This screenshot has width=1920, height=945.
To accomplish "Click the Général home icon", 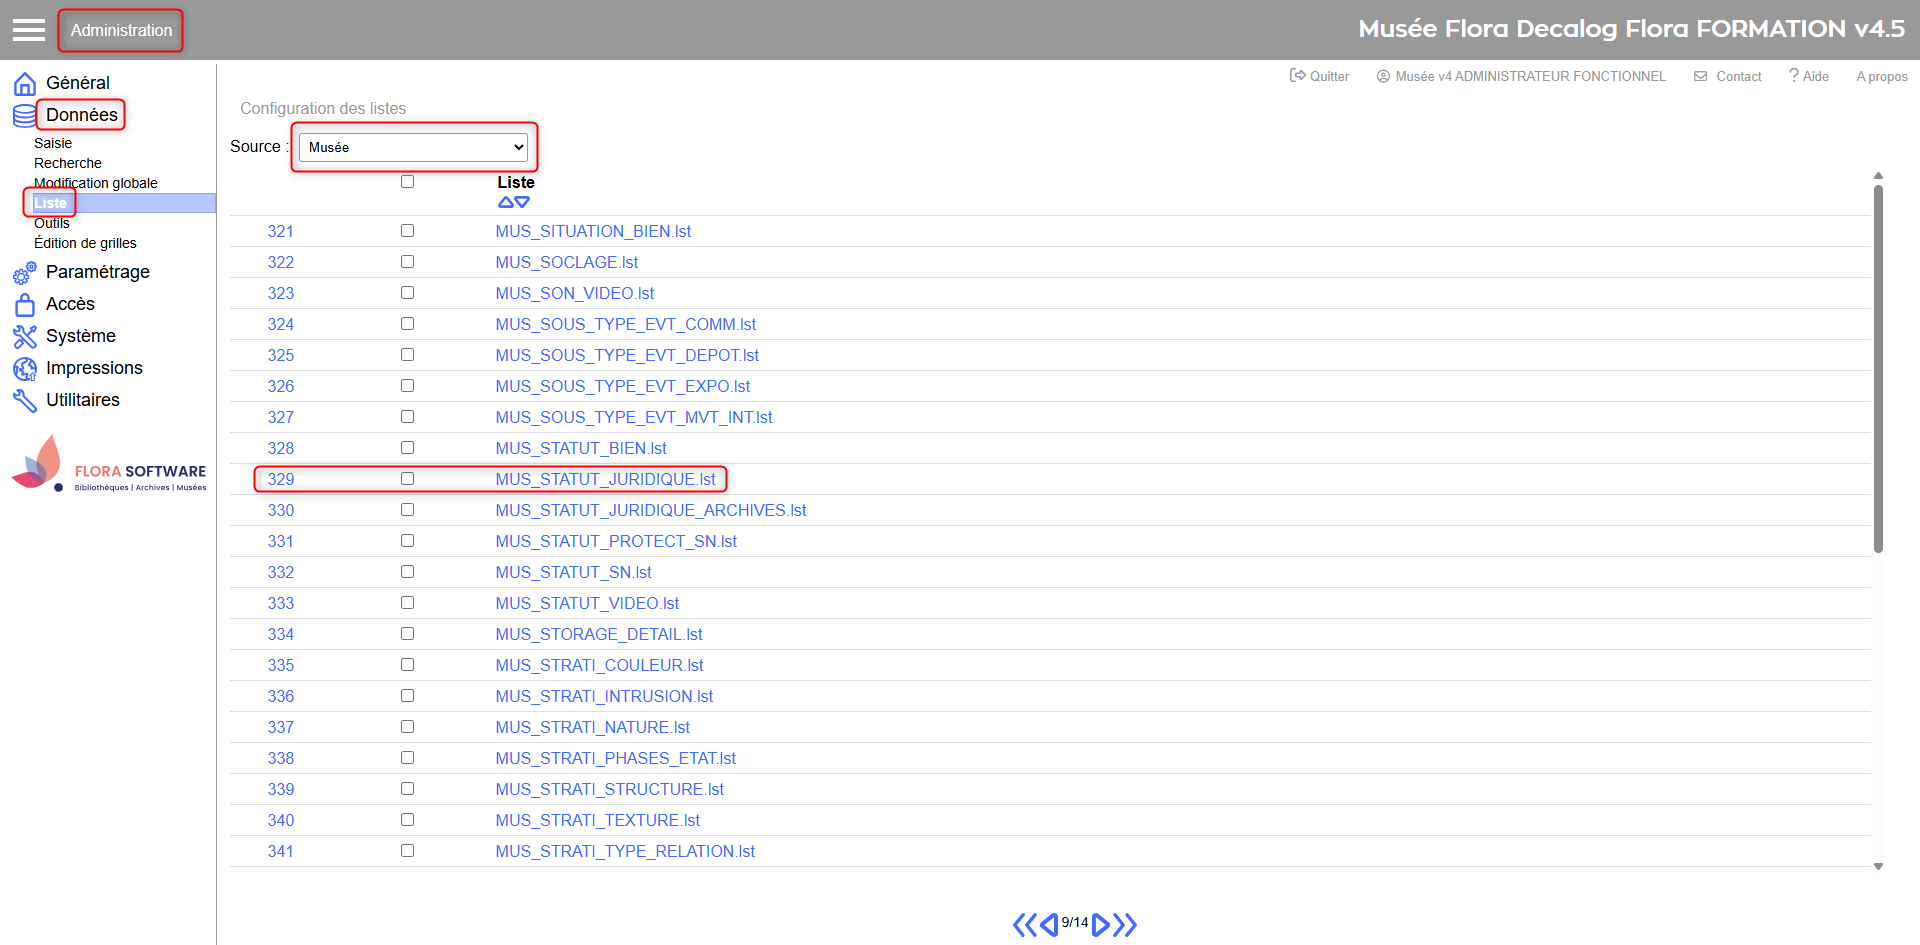I will tap(25, 84).
